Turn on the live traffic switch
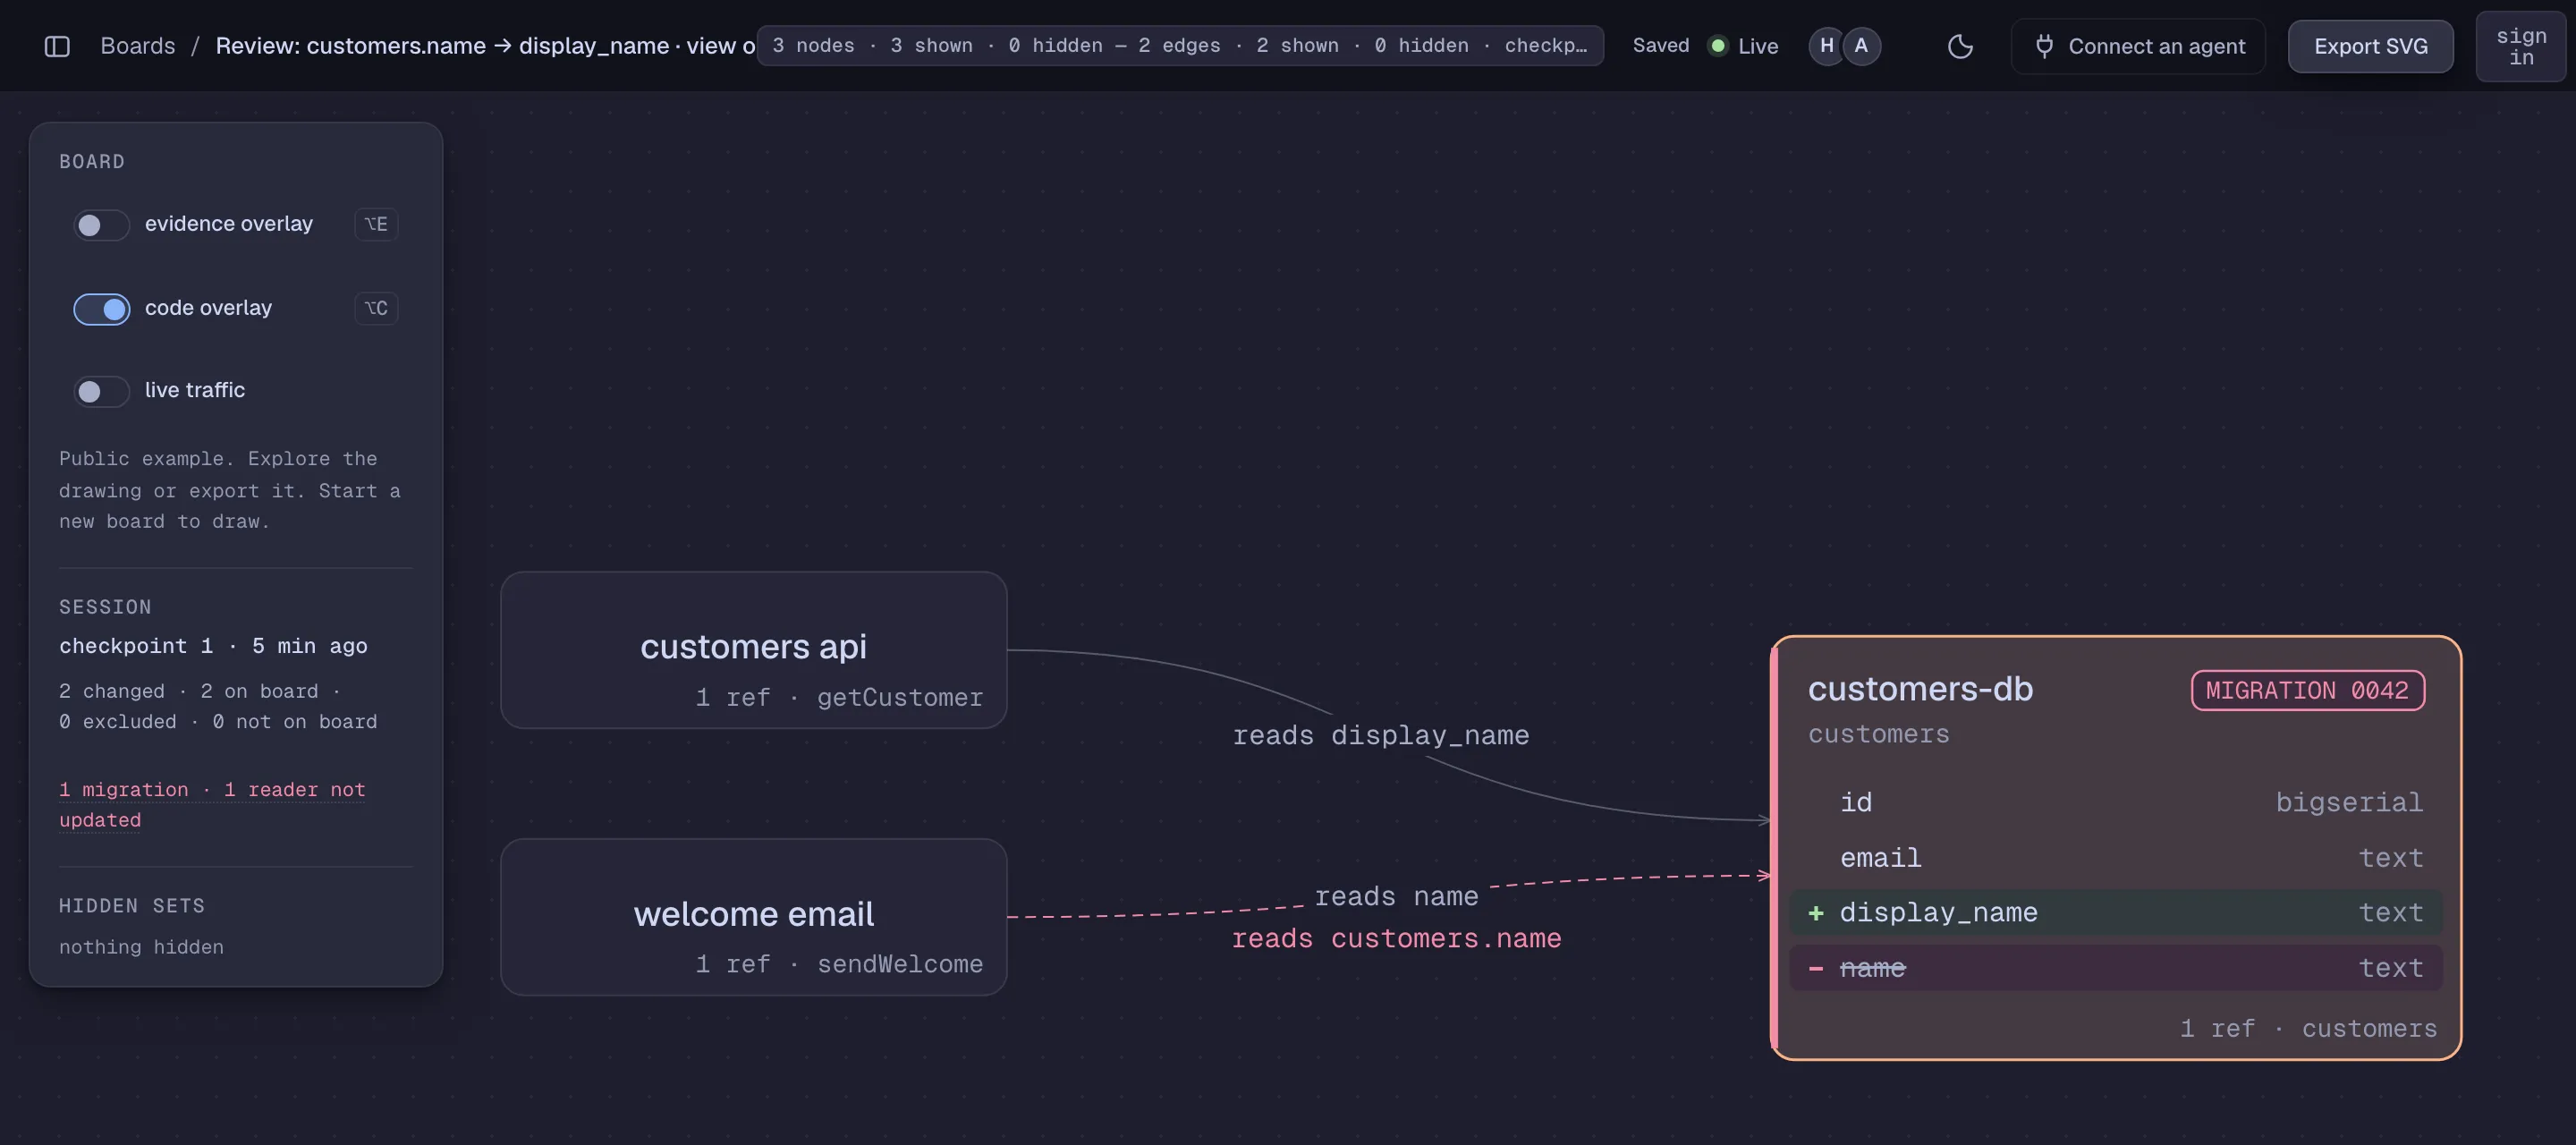This screenshot has width=2576, height=1145. 101,391
